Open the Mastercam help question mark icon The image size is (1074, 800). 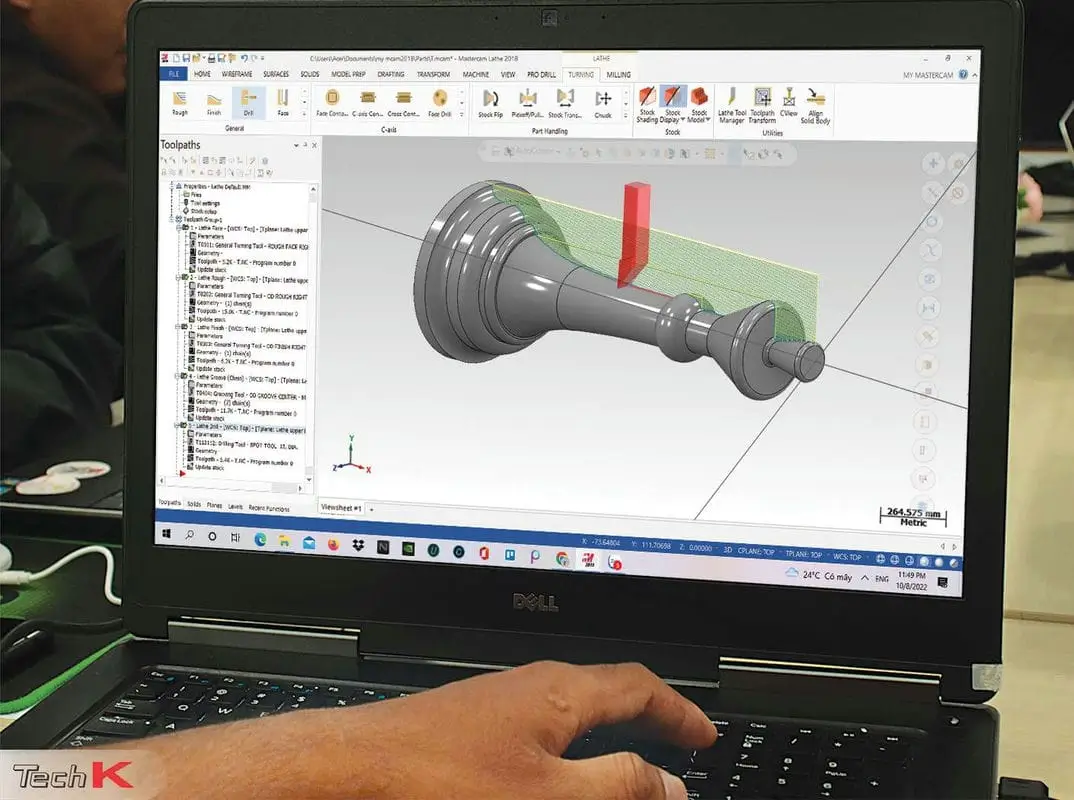click(x=963, y=75)
